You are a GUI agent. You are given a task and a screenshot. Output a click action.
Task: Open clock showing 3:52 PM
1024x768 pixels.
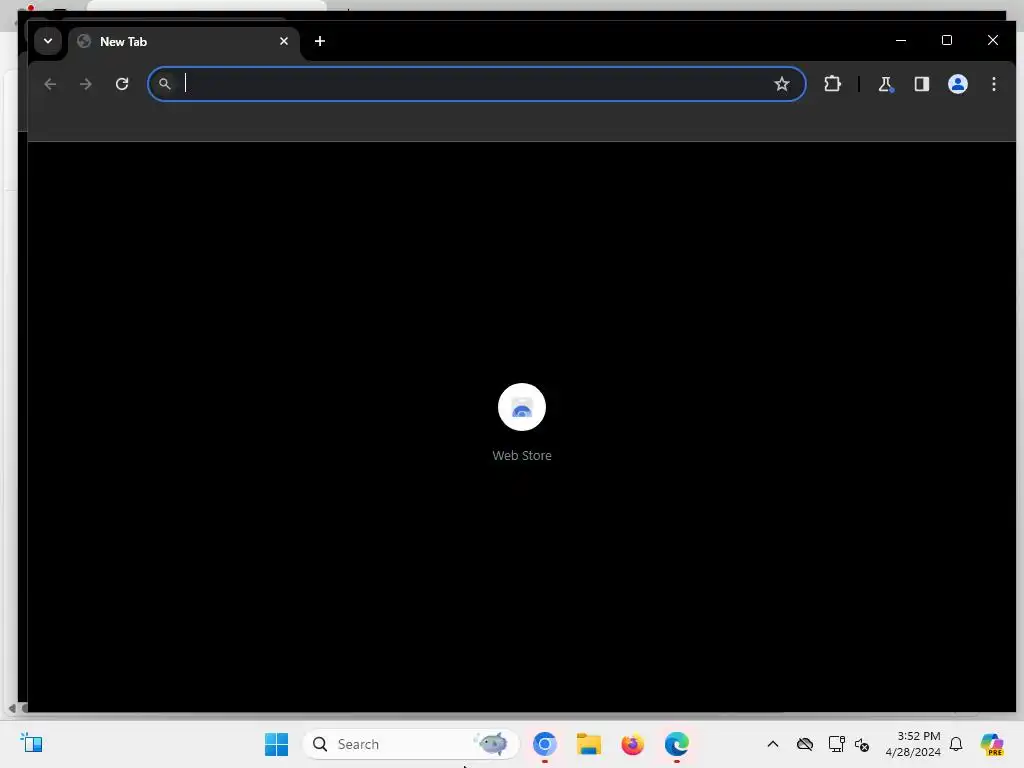coord(913,744)
